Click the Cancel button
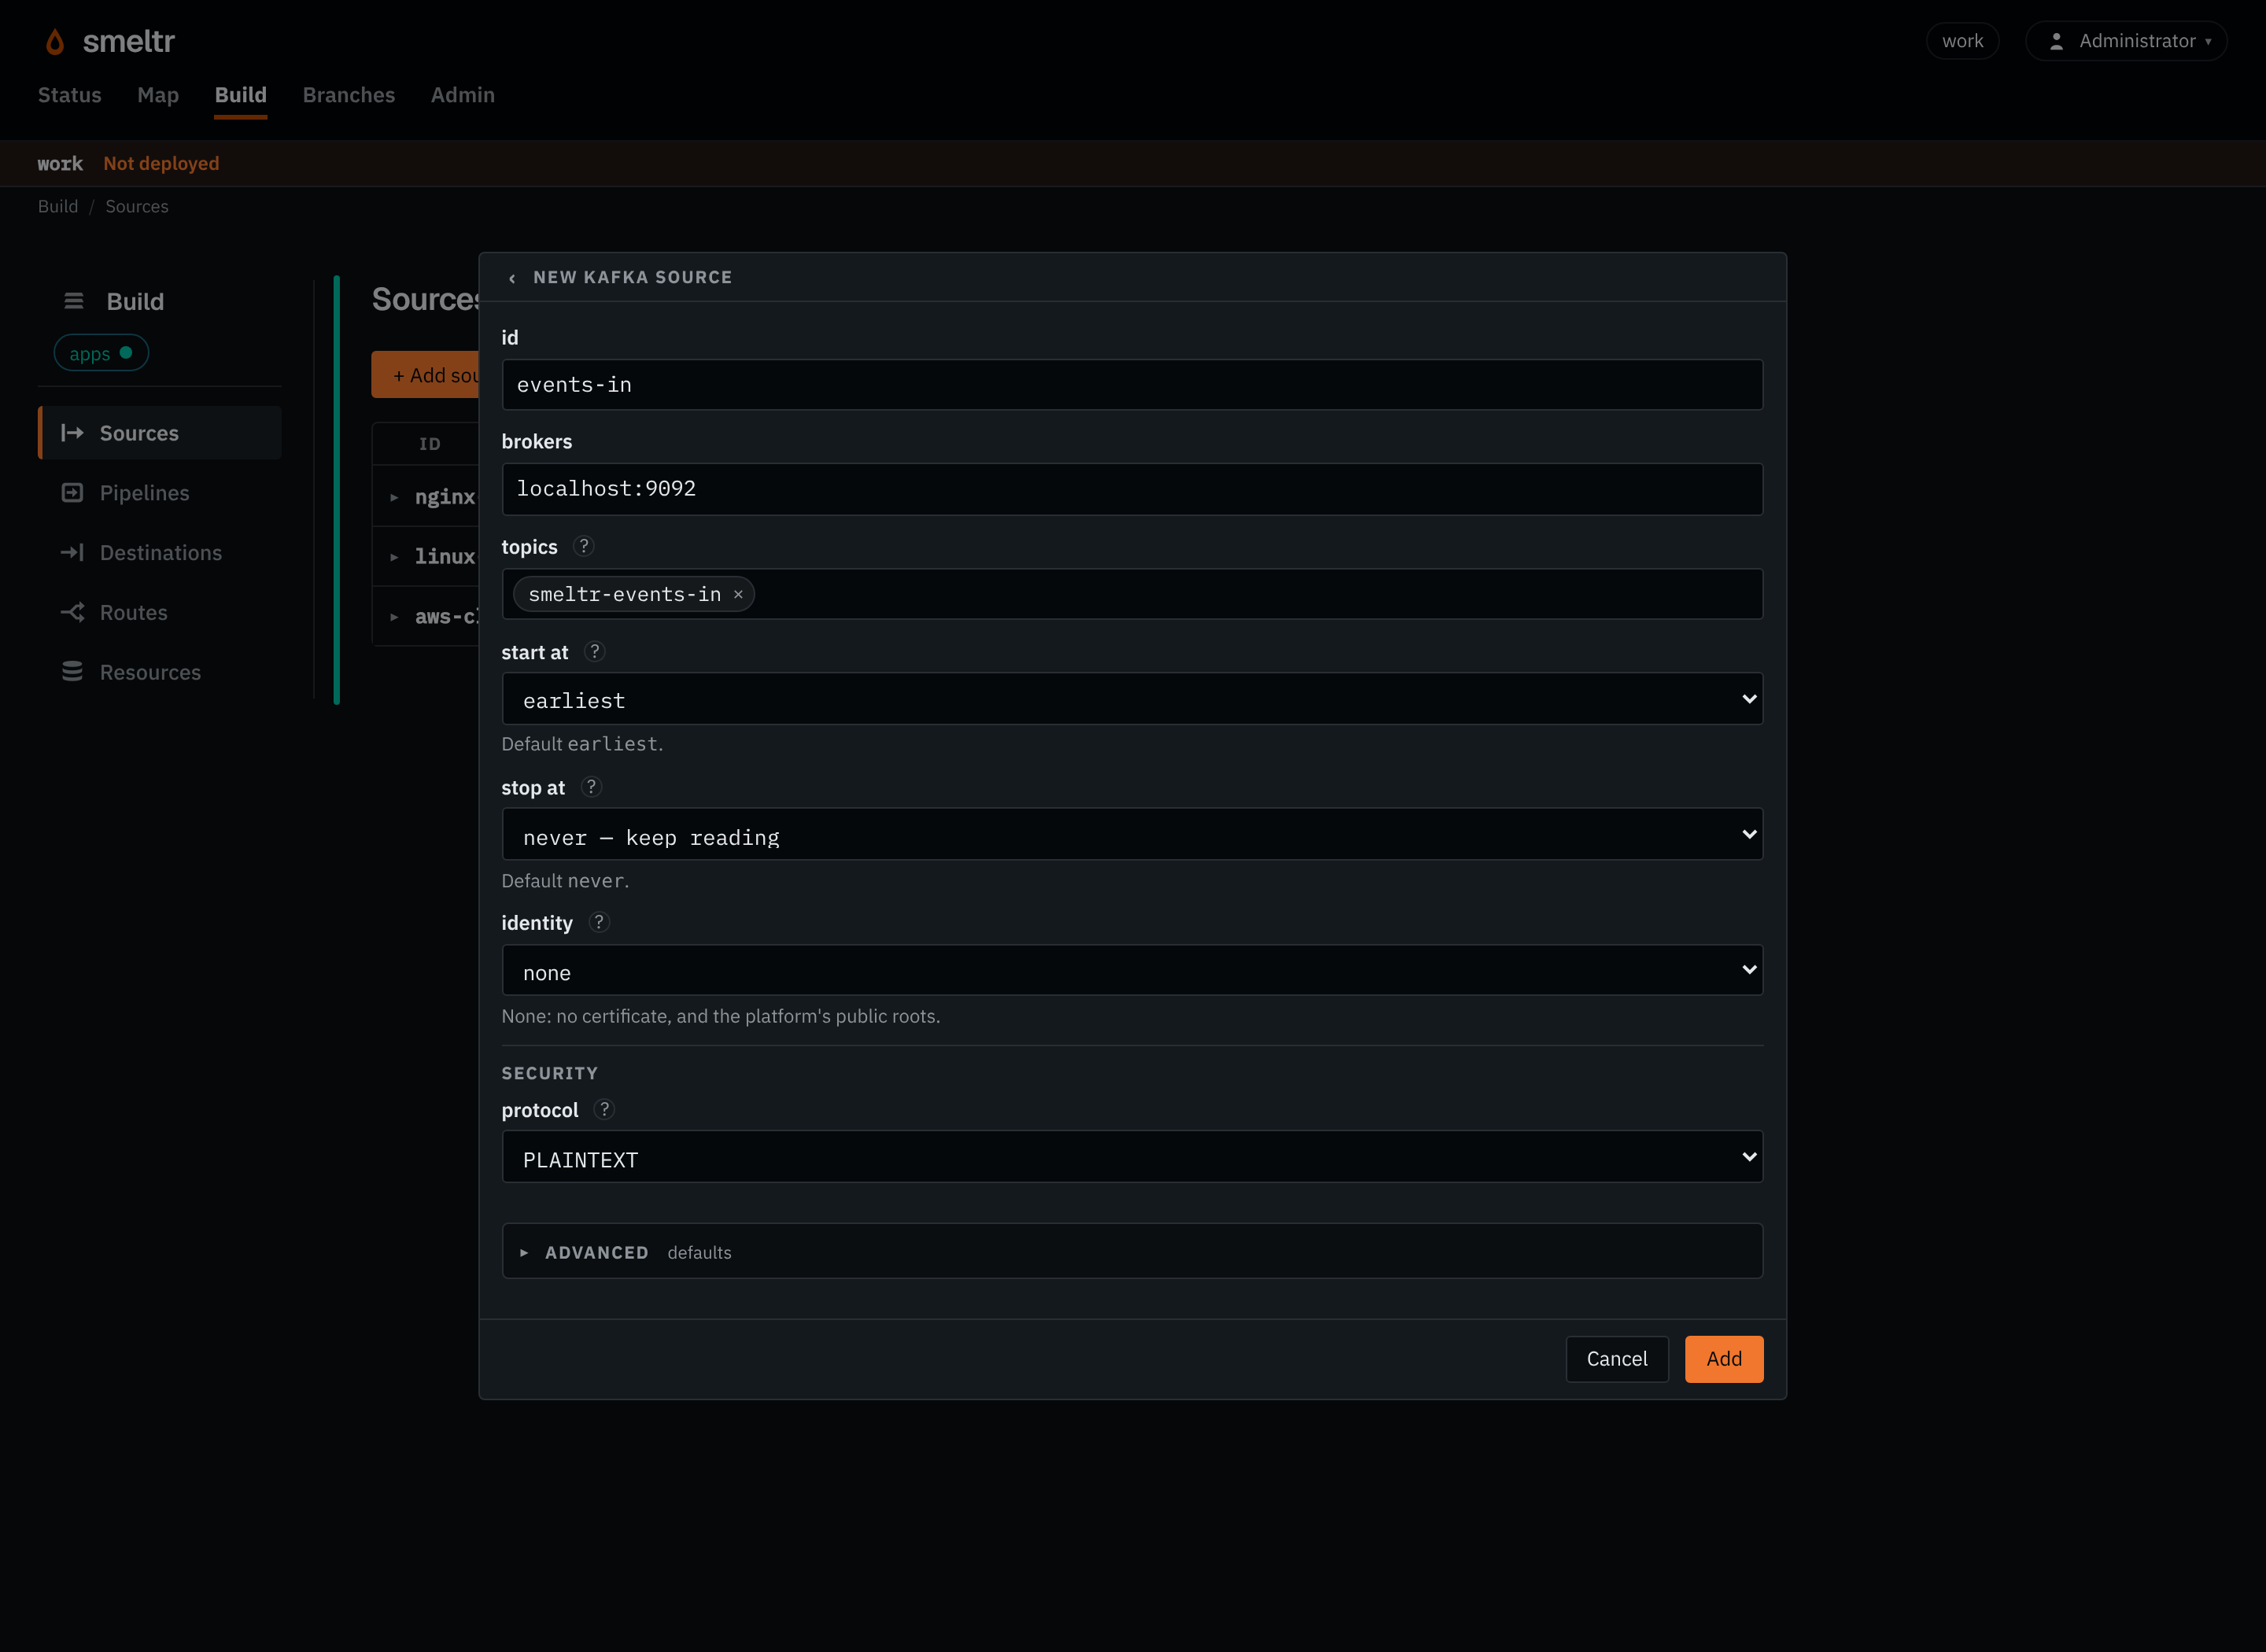This screenshot has width=2266, height=1652. [1617, 1359]
